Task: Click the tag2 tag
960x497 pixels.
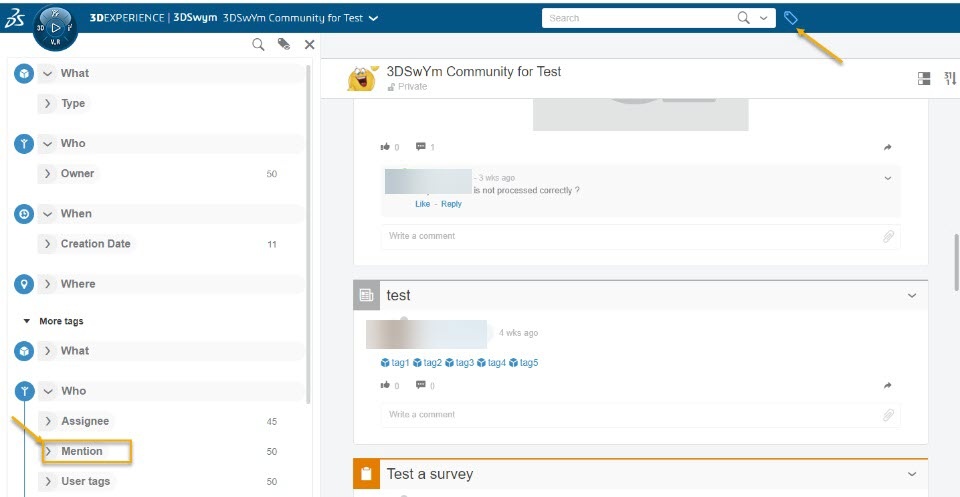Action: 427,363
